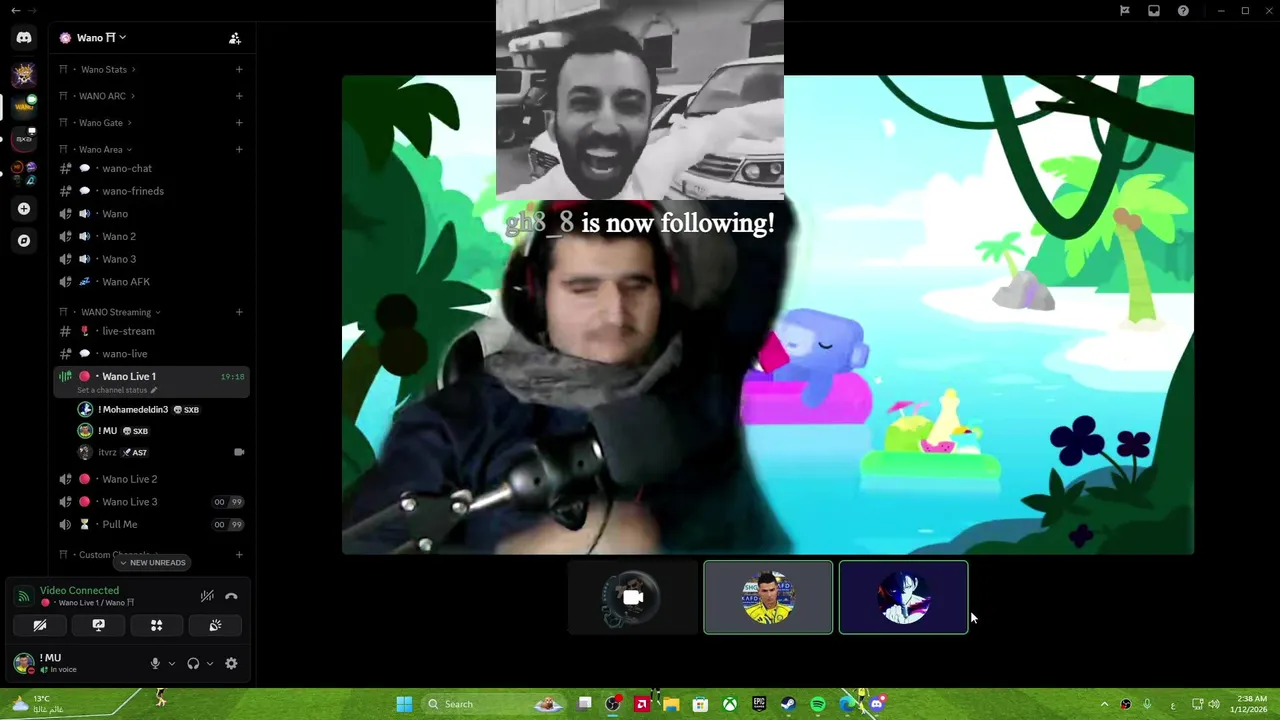Show hidden system tray icons

click(1104, 704)
